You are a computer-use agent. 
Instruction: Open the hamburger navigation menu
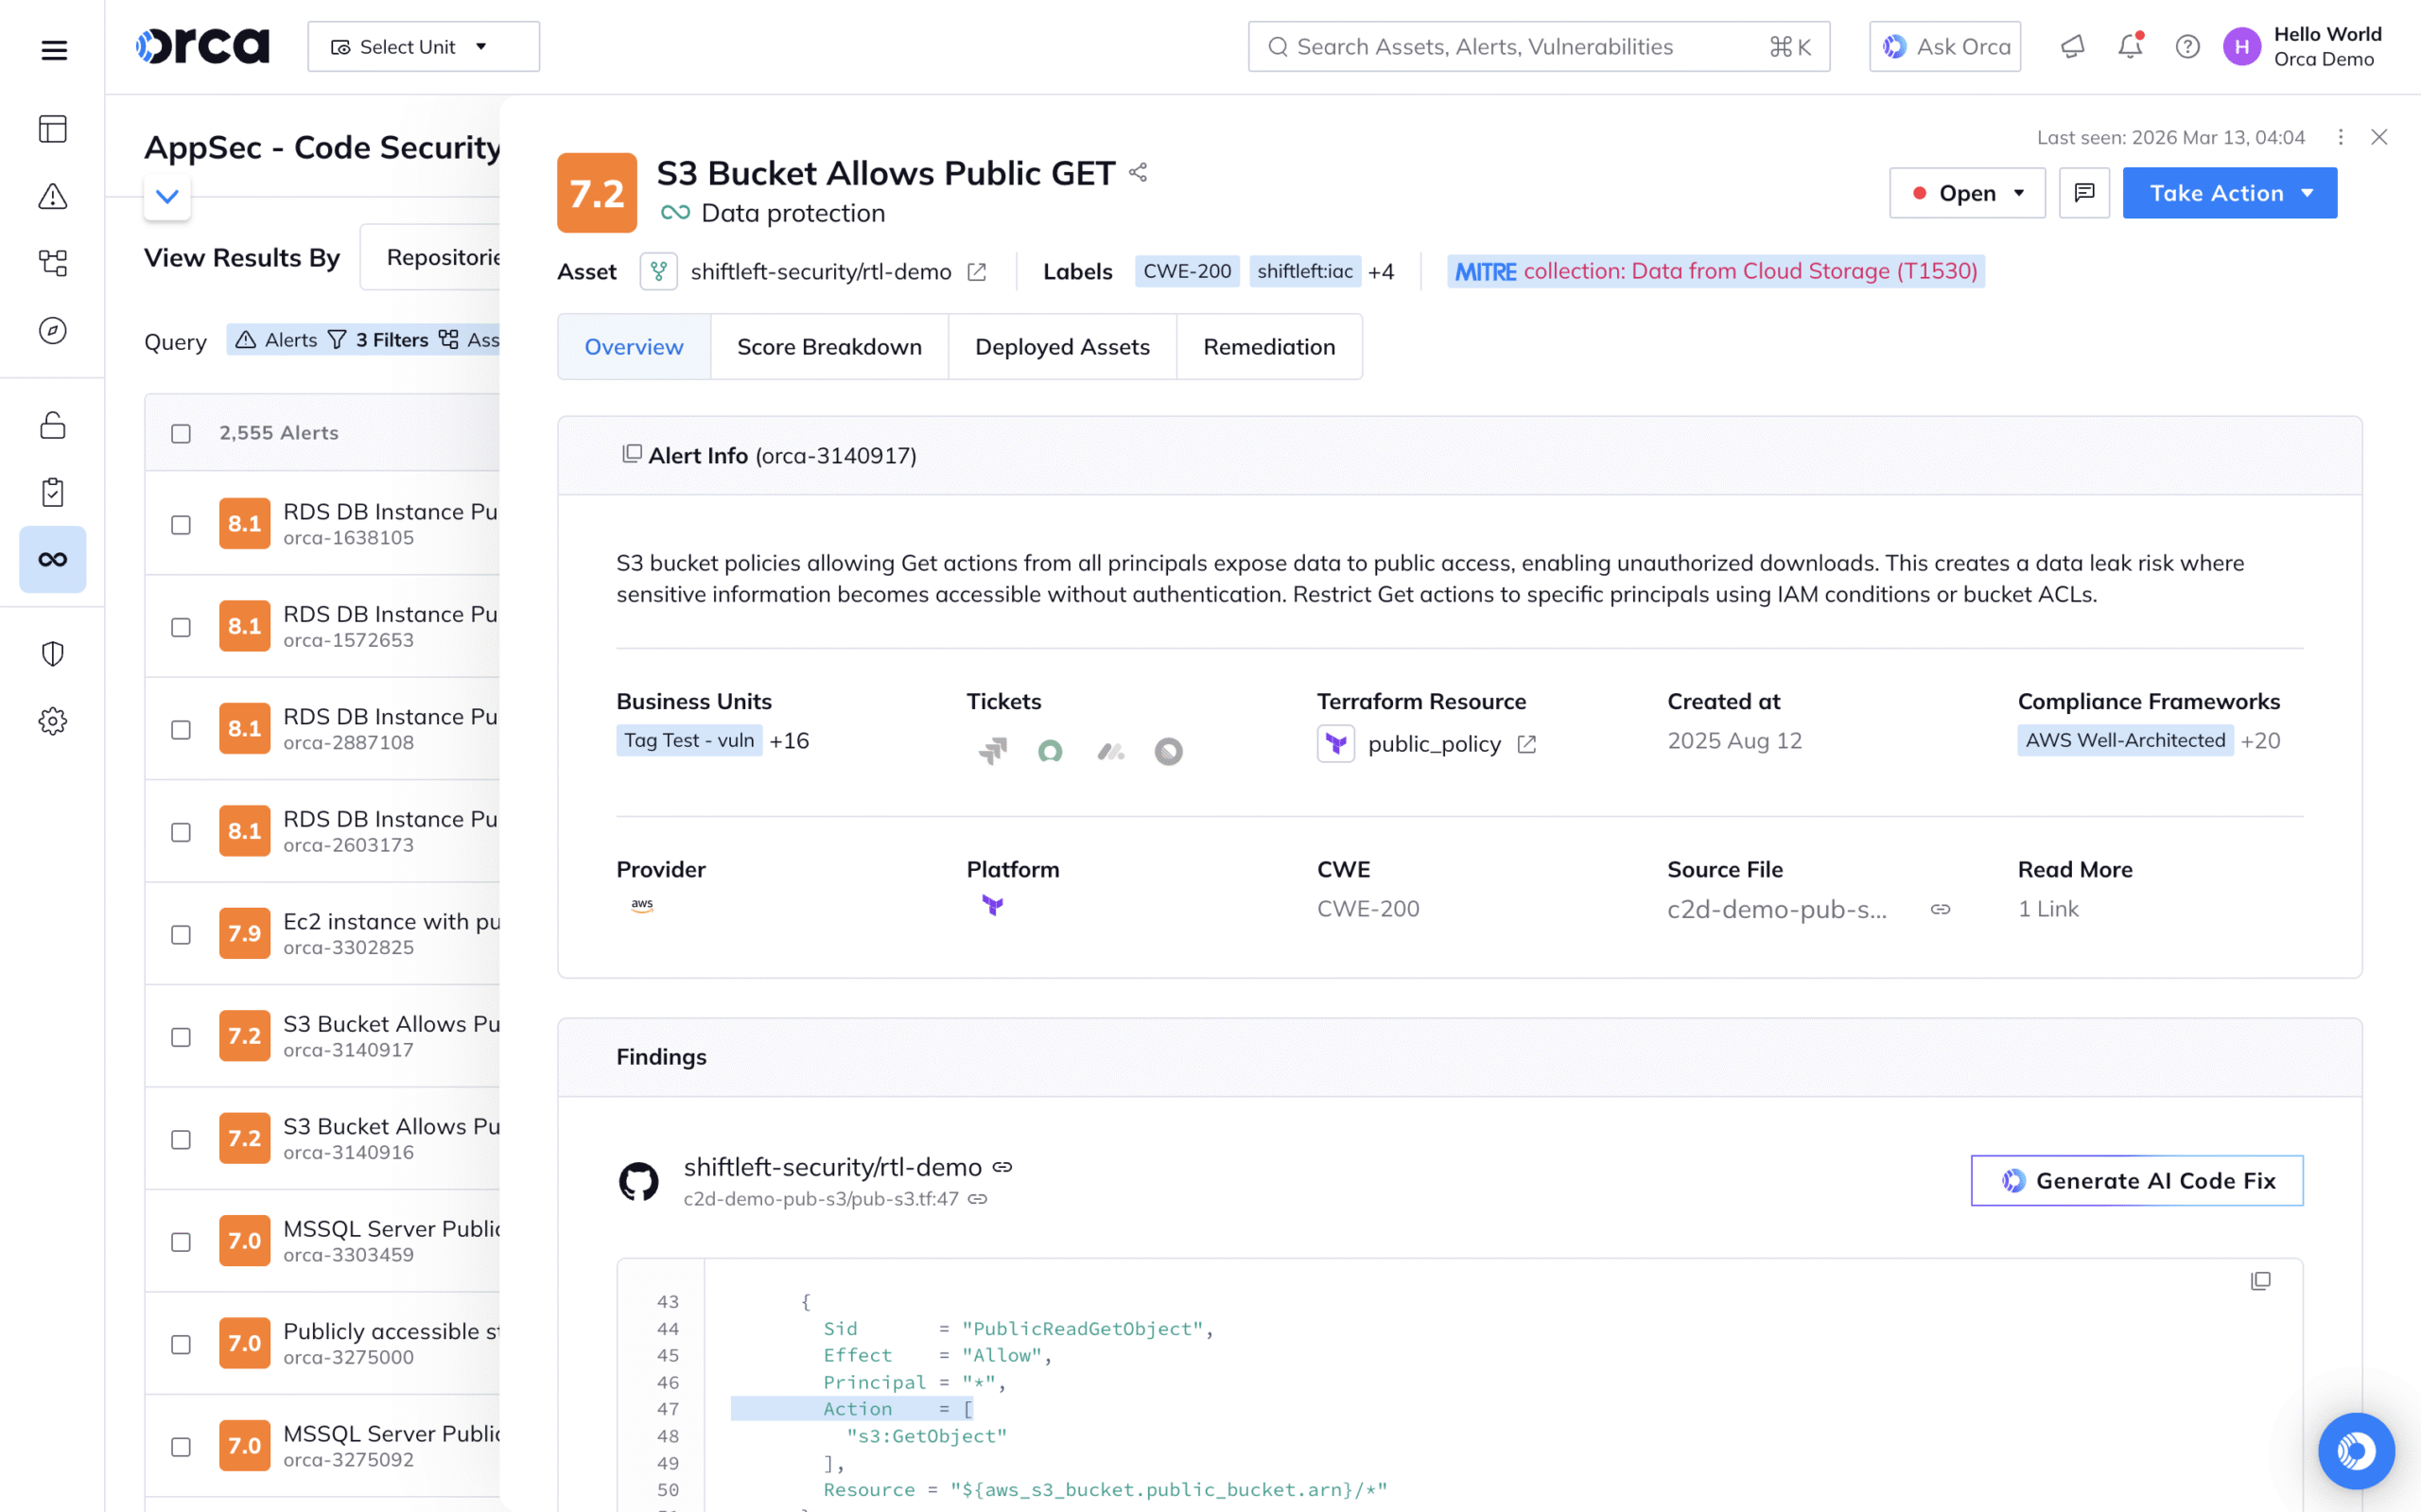(54, 49)
